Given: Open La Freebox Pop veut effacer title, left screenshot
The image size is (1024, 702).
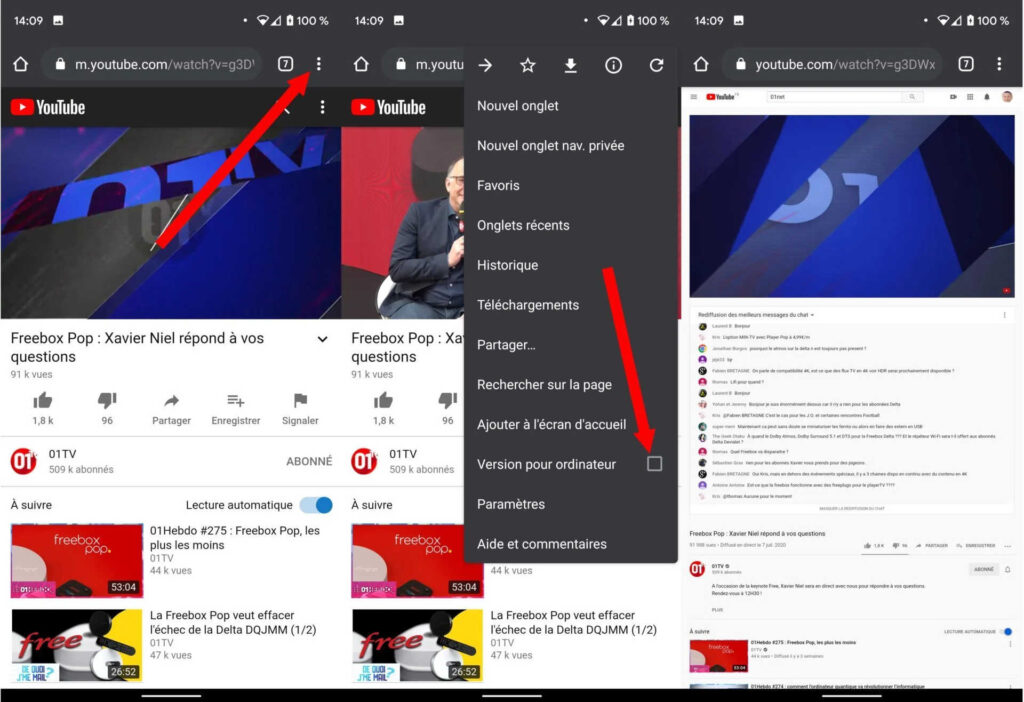Looking at the screenshot, I should [x=232, y=622].
